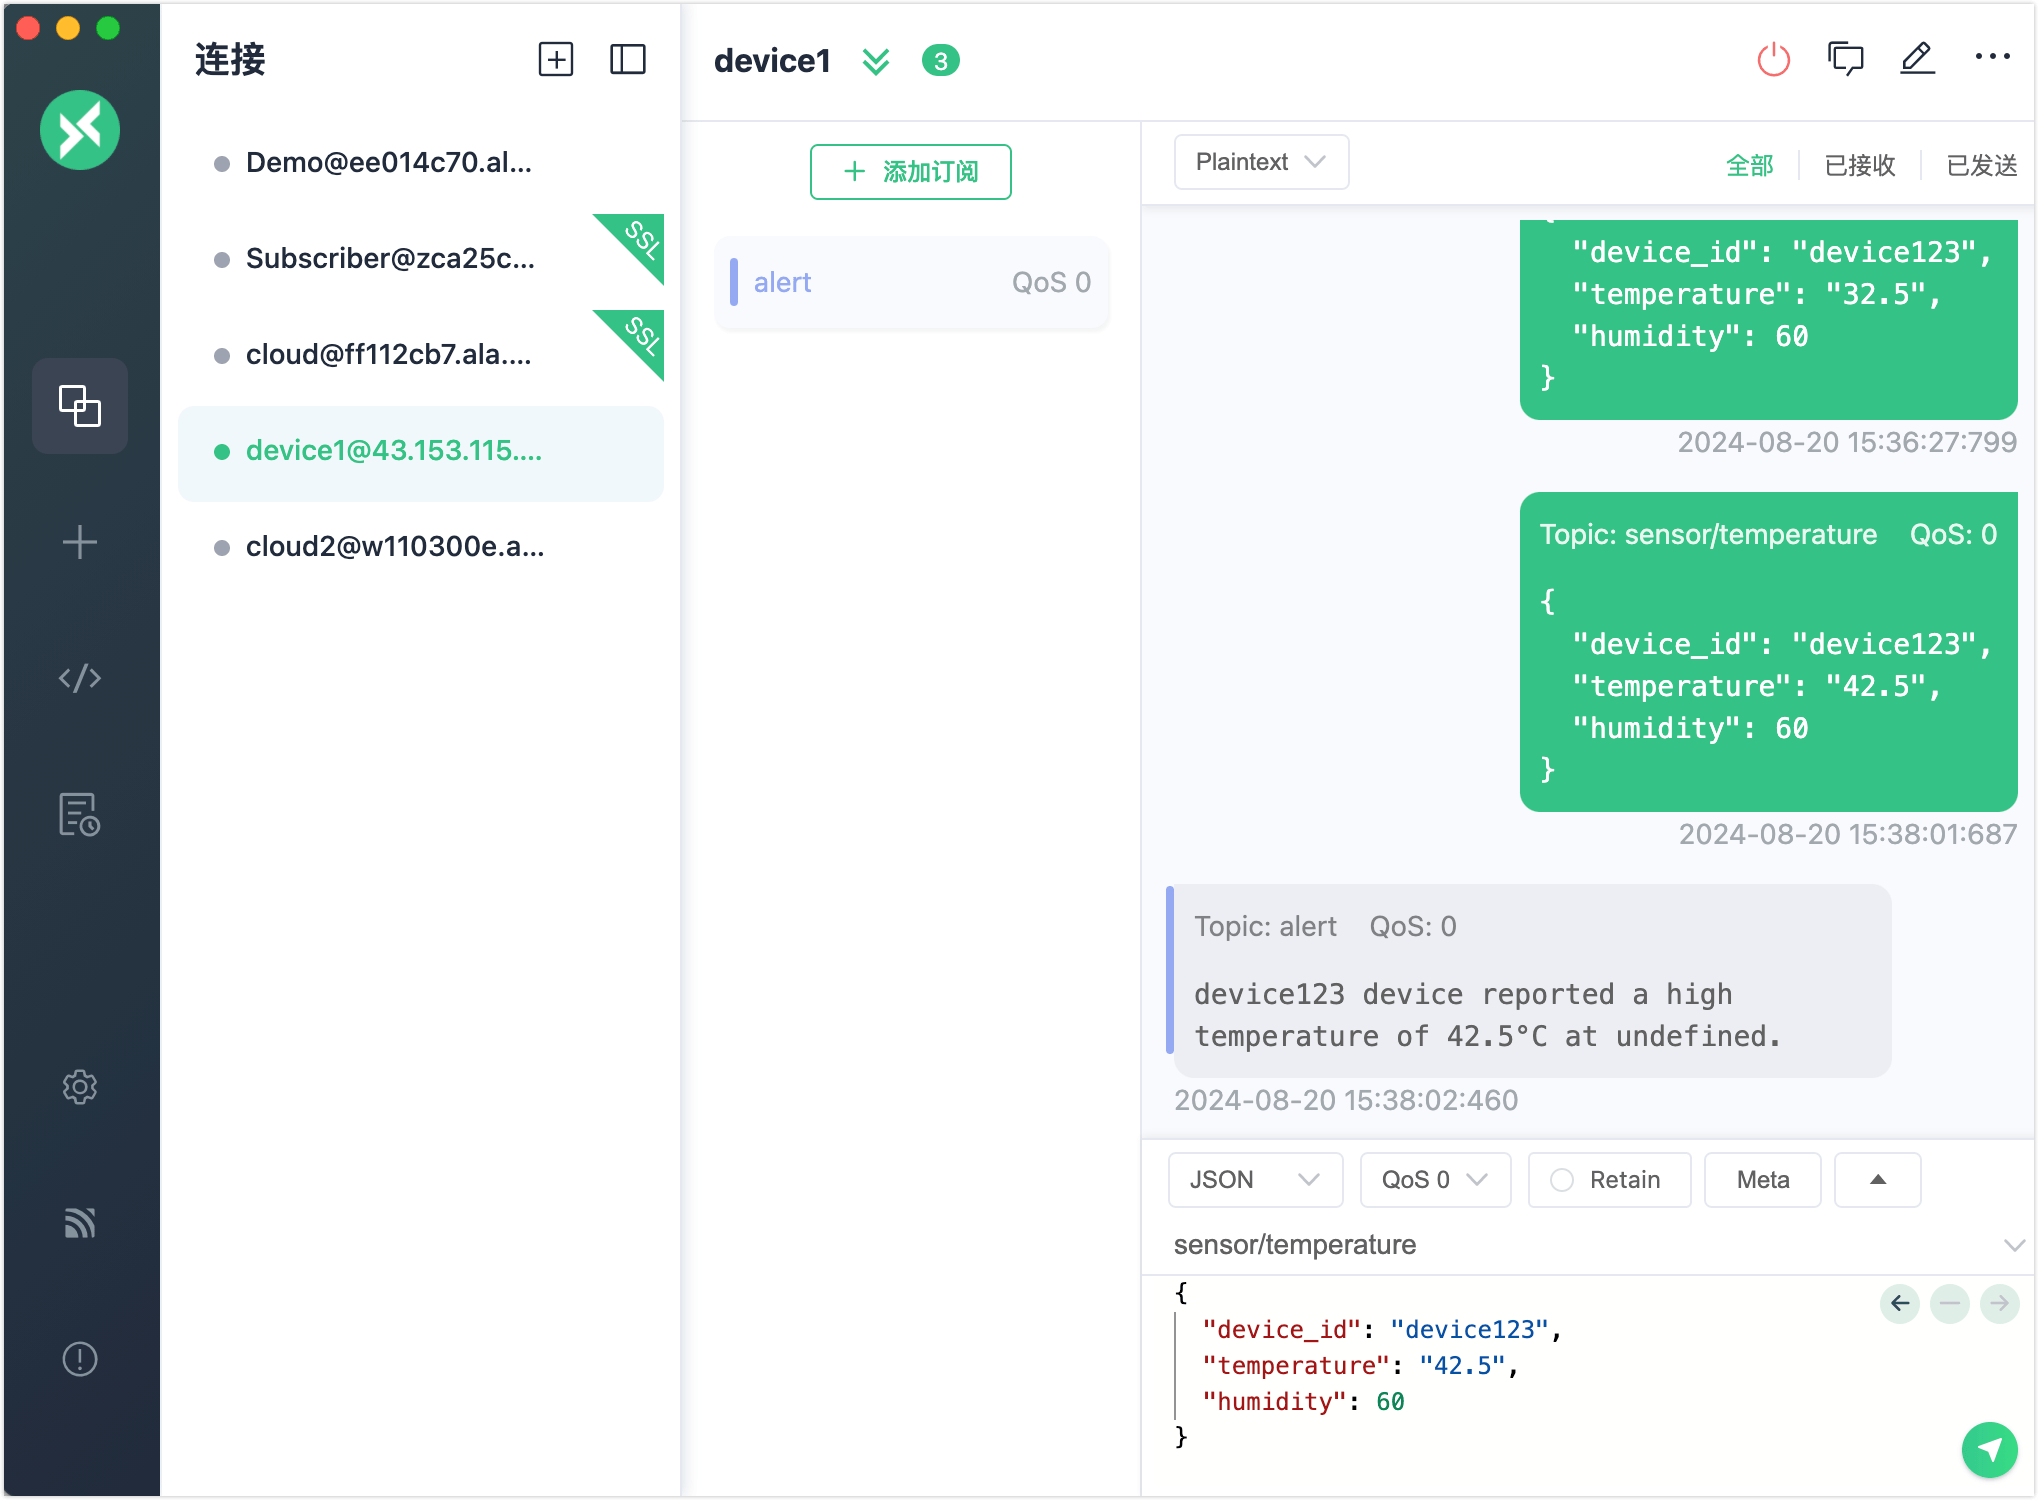Open the Log icon in sidebar

pos(80,814)
